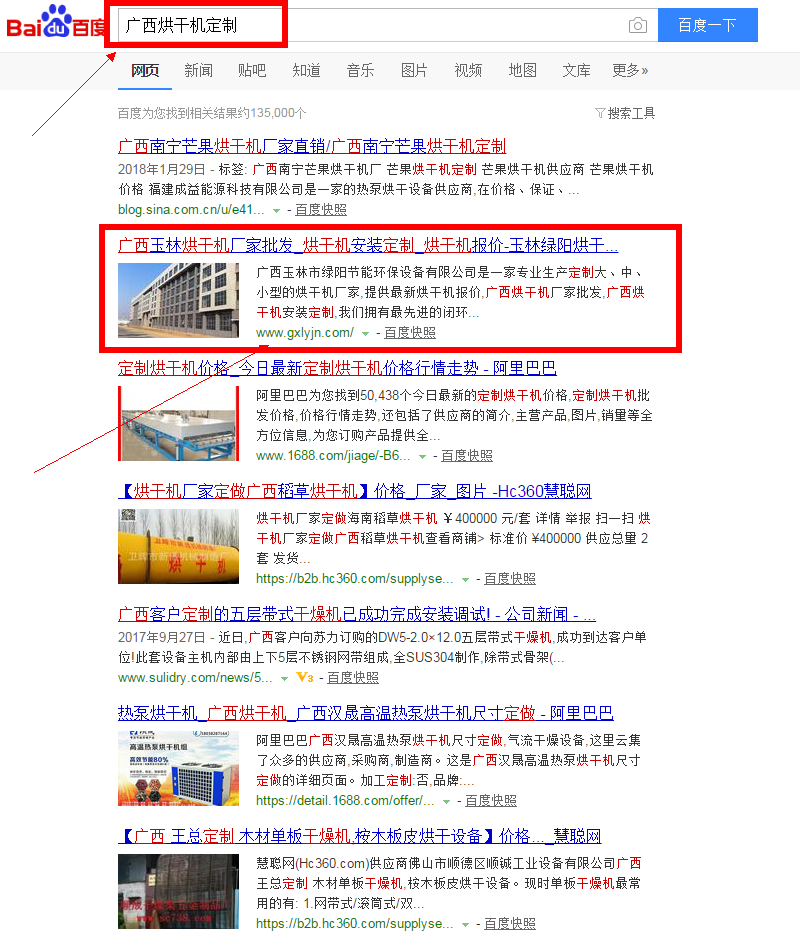Click conveyor dryer thumbnail of 定制烘干机价格 result
Screen dimensions: 800x936
tap(179, 423)
